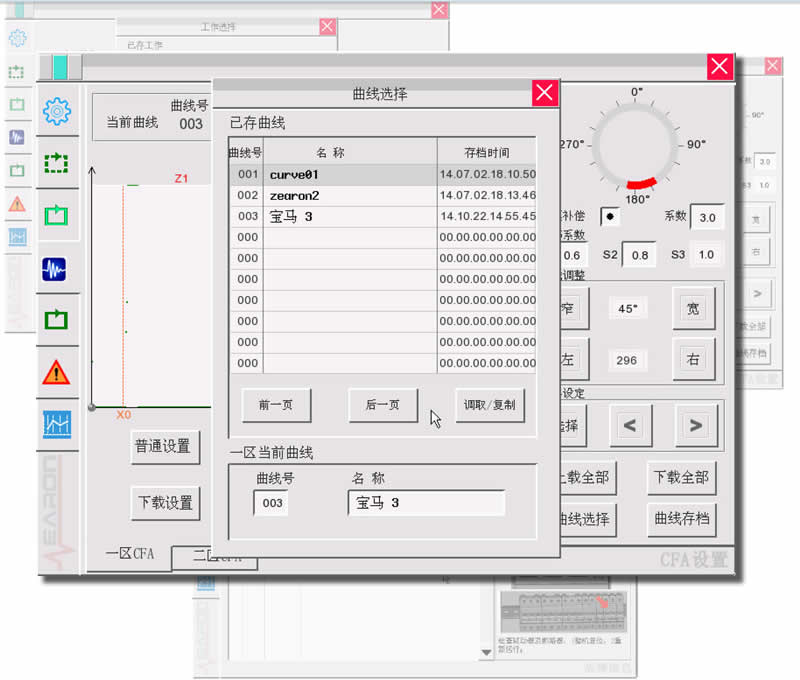Click the 前一页 previous page button
Viewport: 800px width, 680px height.
tap(276, 405)
